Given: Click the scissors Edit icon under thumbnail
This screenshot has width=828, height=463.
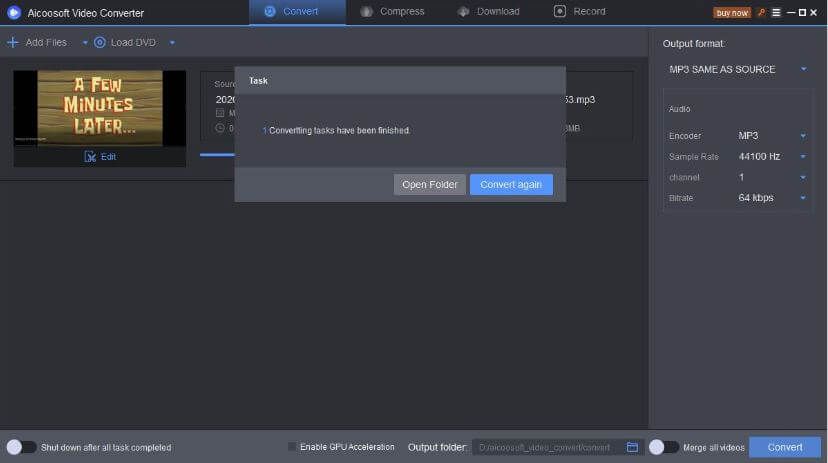Looking at the screenshot, I should 90,156.
